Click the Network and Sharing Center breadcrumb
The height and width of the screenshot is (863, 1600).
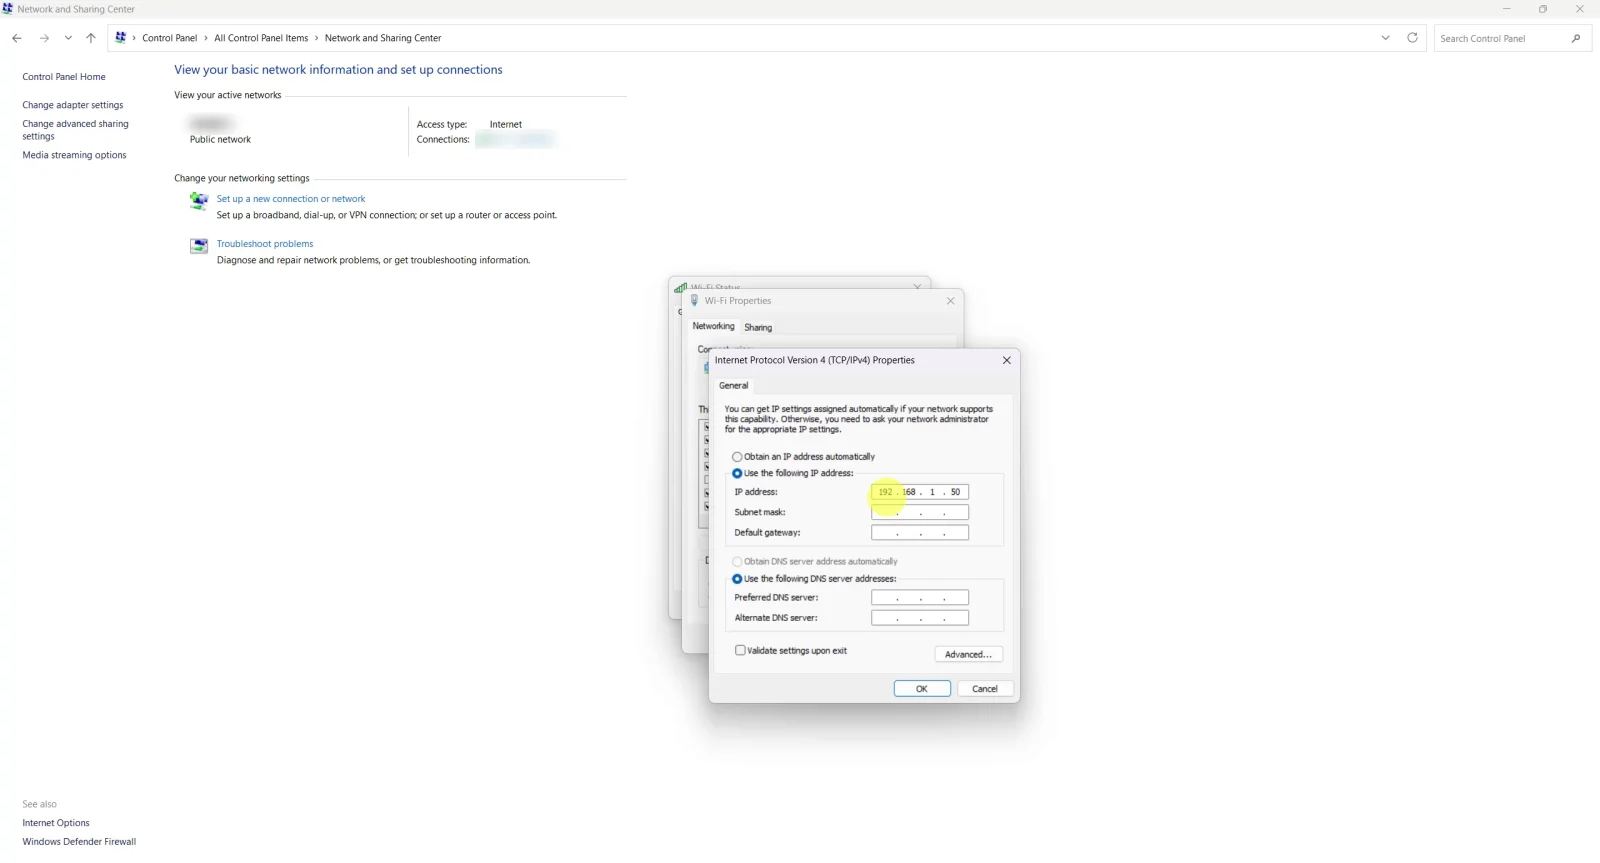click(x=383, y=38)
